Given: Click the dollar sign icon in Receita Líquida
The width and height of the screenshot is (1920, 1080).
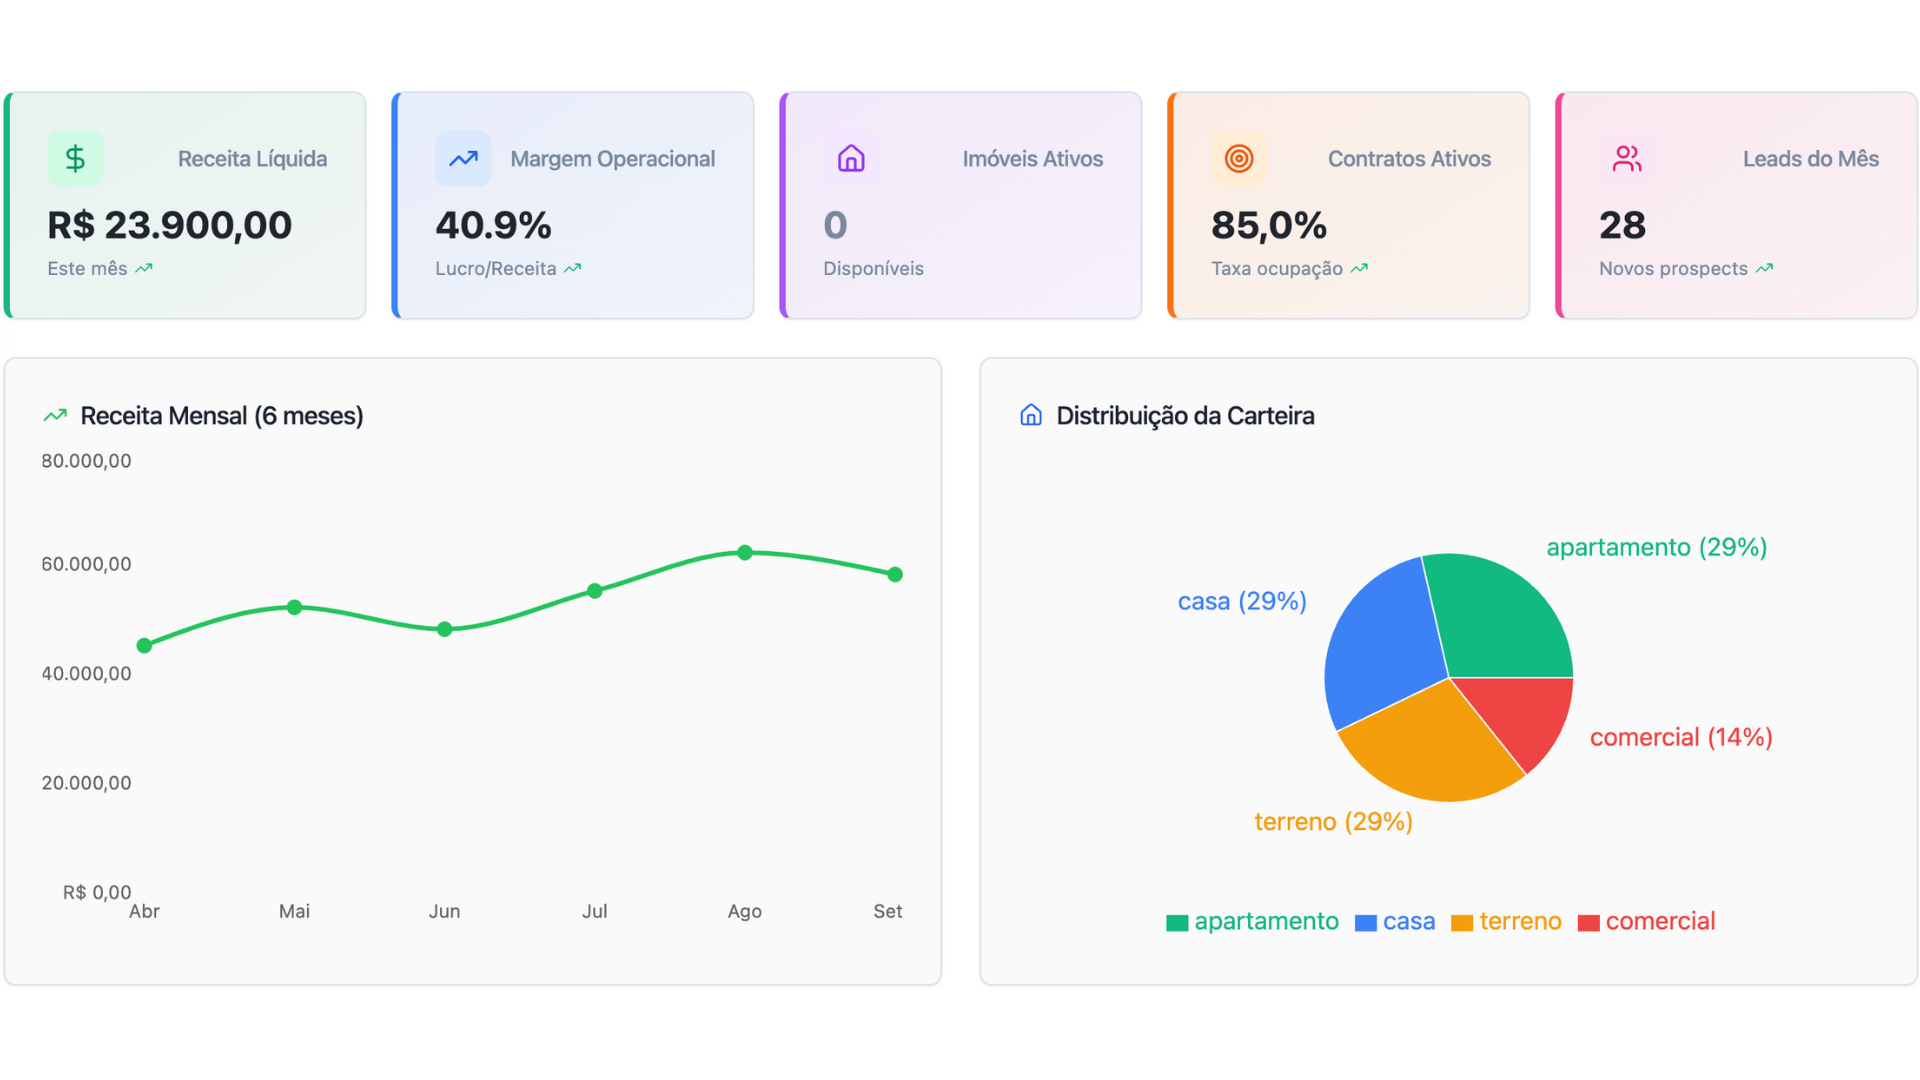Looking at the screenshot, I should click(x=75, y=158).
